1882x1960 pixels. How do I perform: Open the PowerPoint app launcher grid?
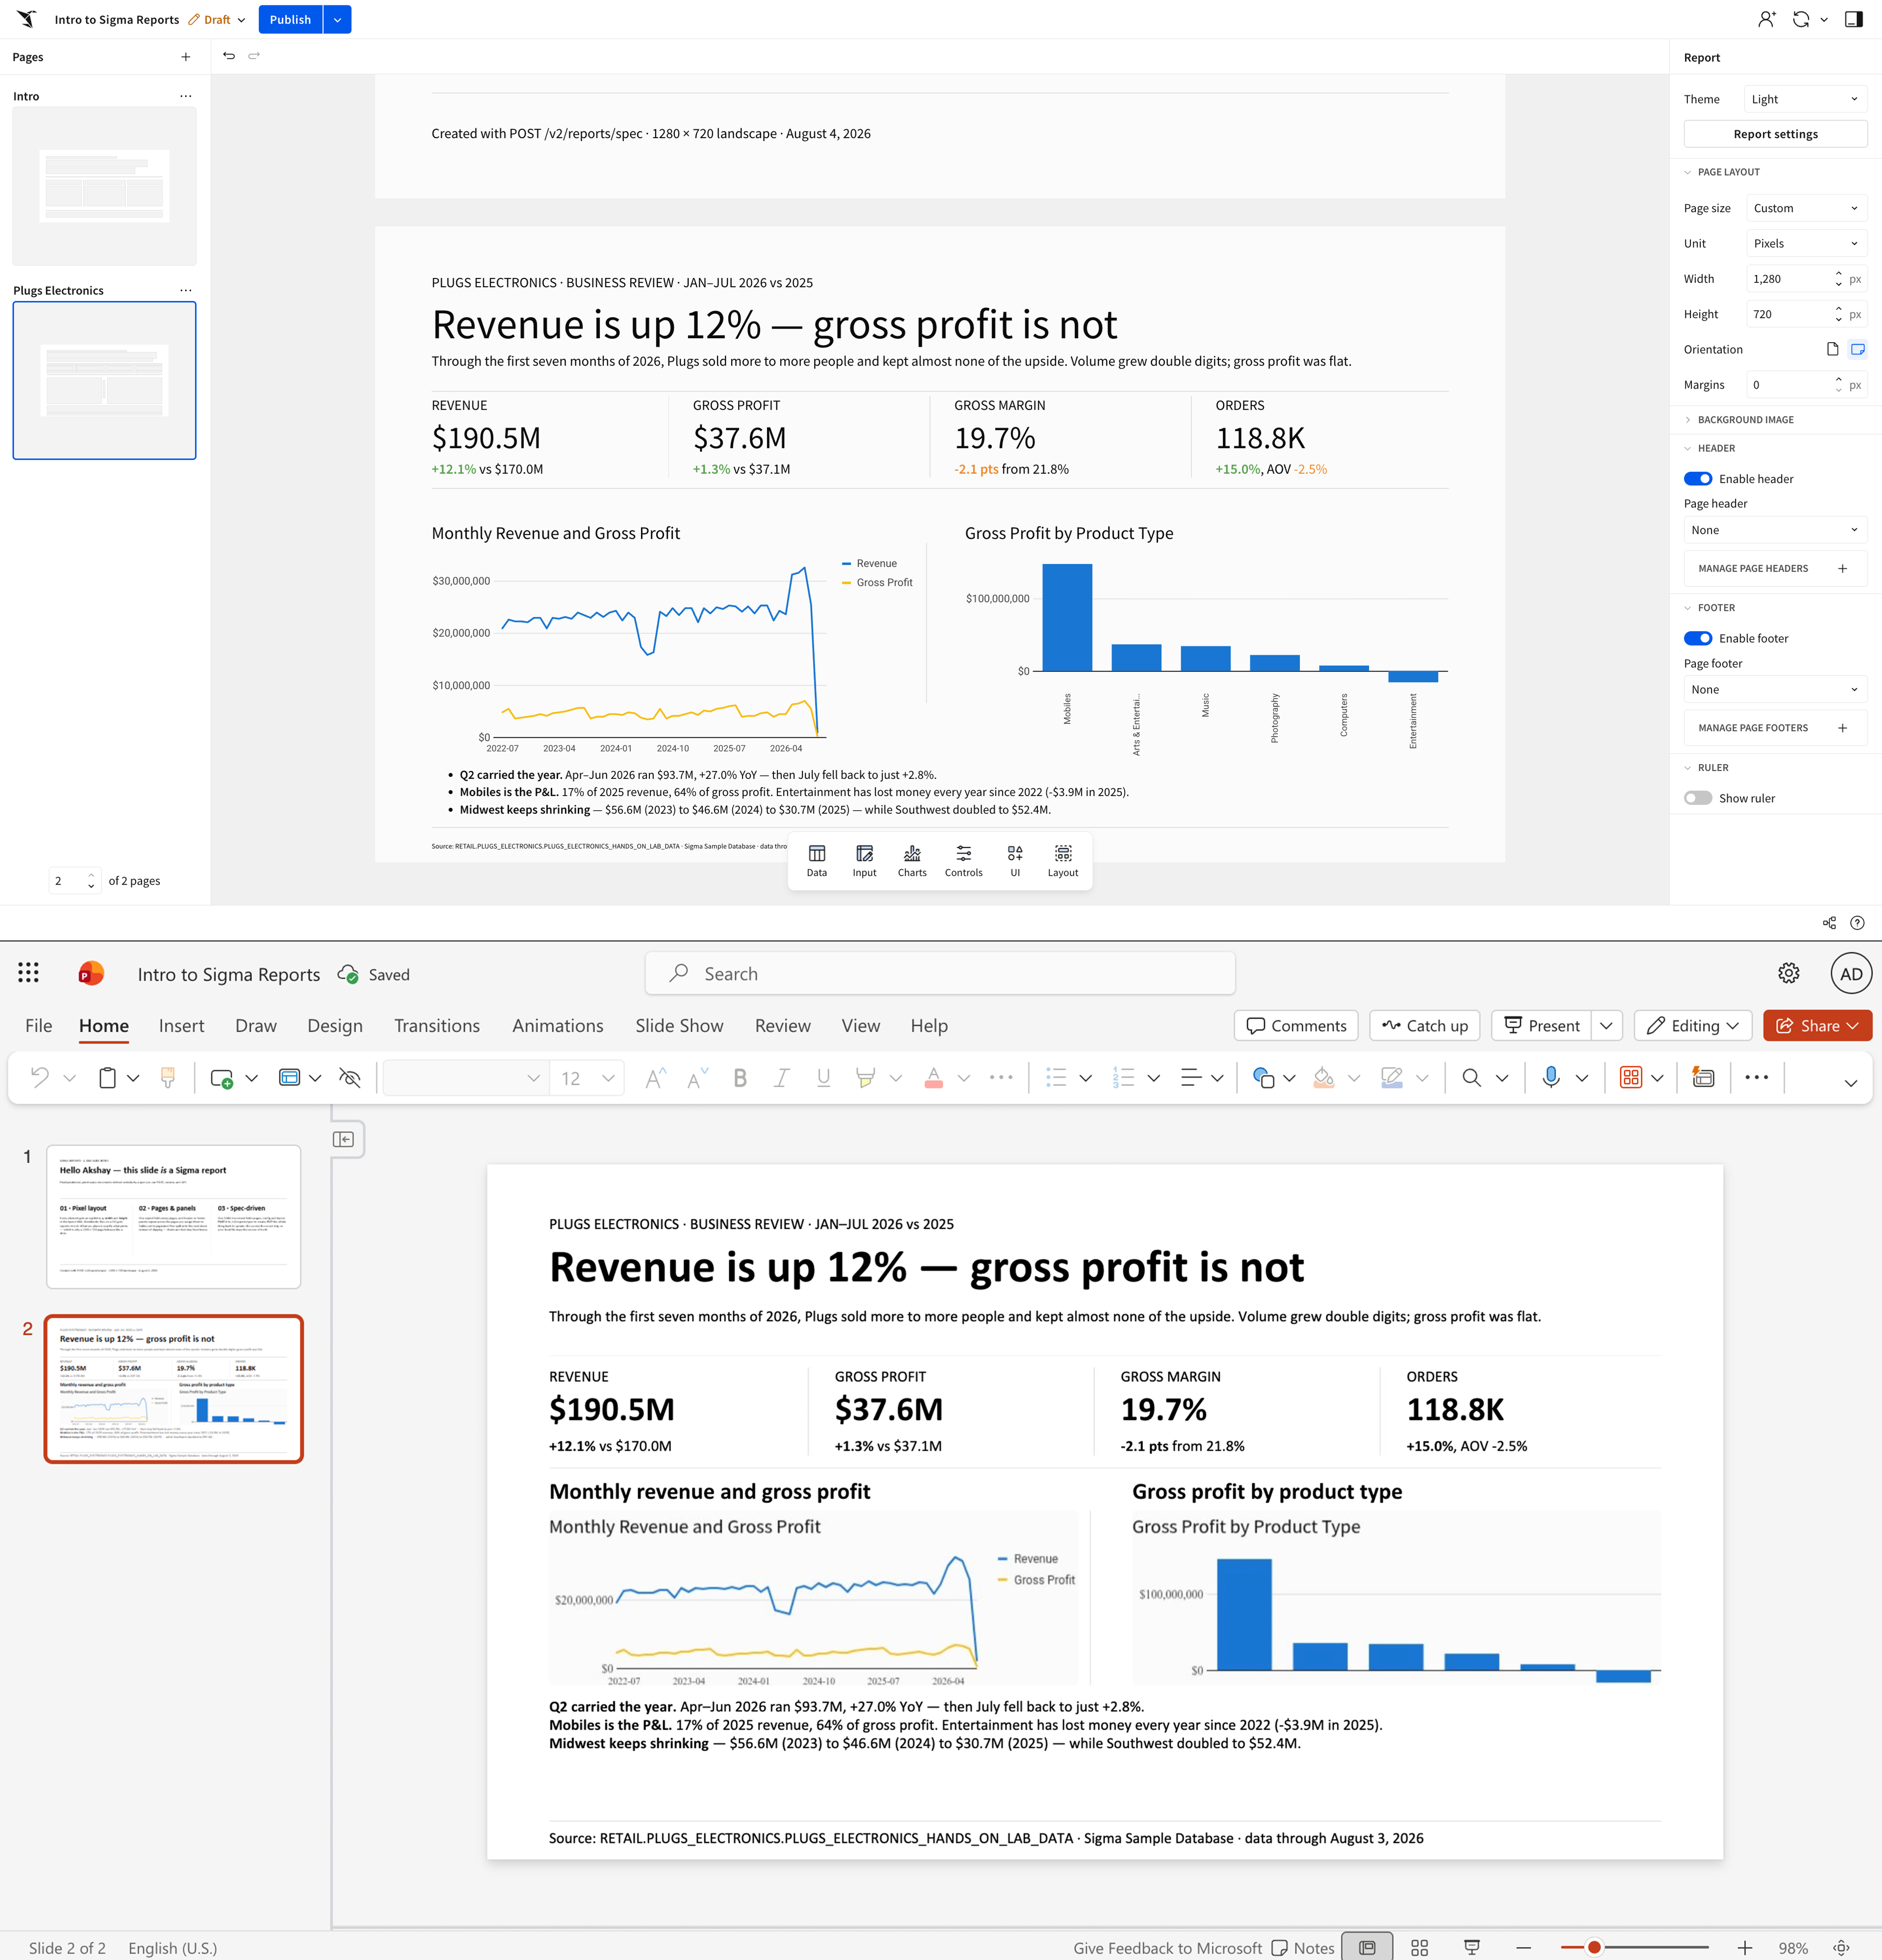click(28, 973)
